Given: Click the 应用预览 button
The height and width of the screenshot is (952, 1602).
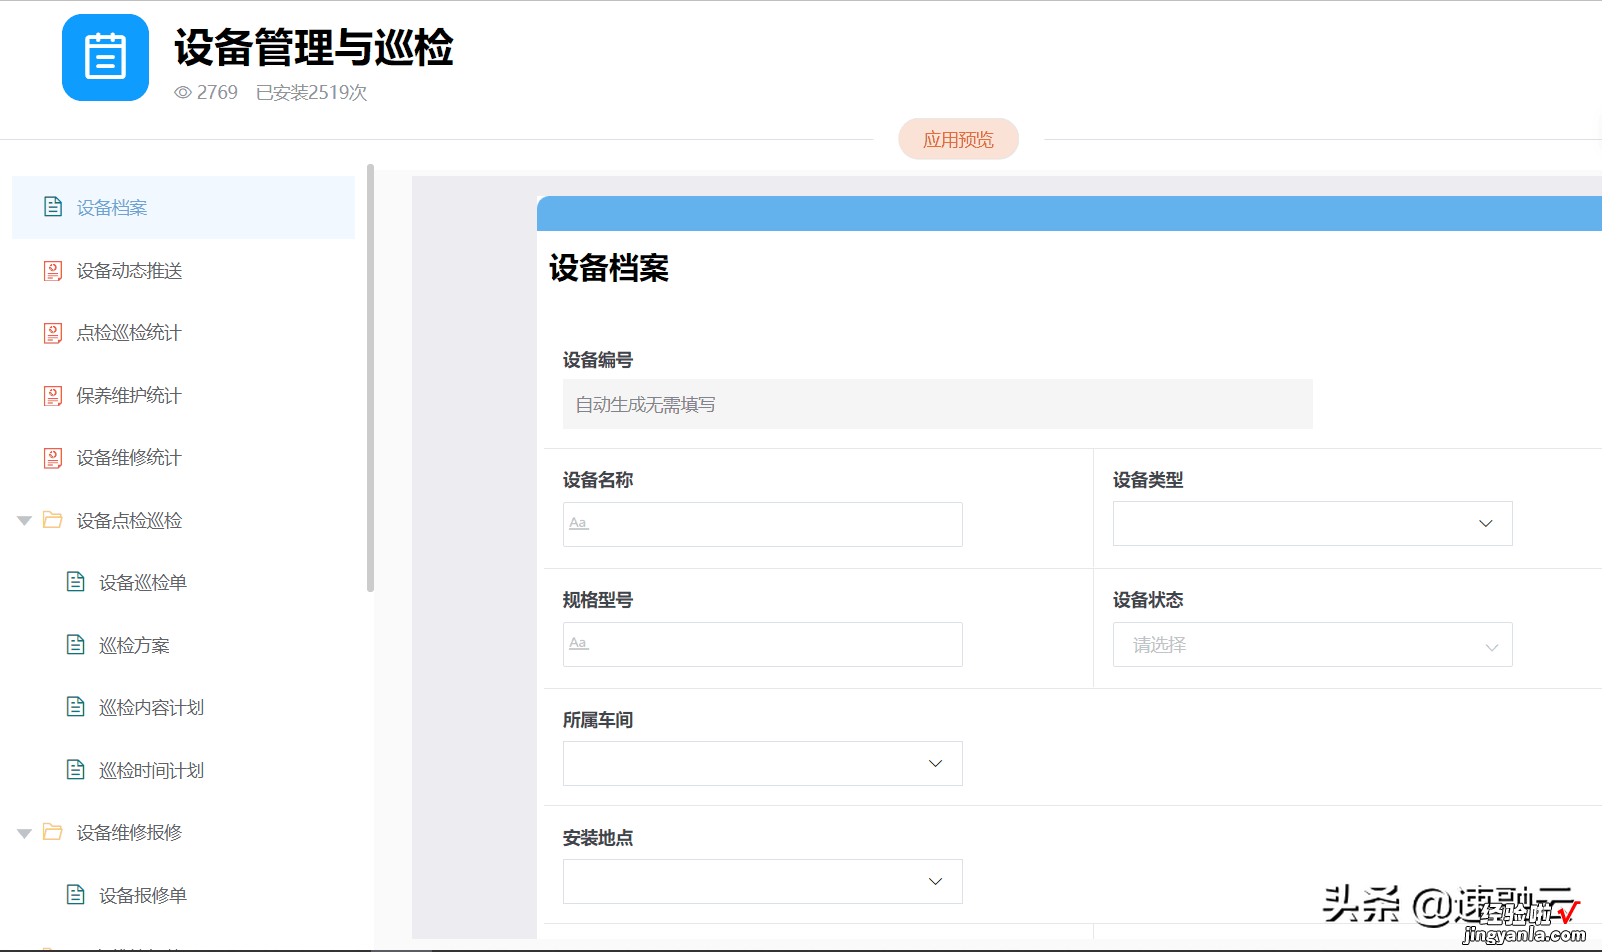Looking at the screenshot, I should coord(958,139).
